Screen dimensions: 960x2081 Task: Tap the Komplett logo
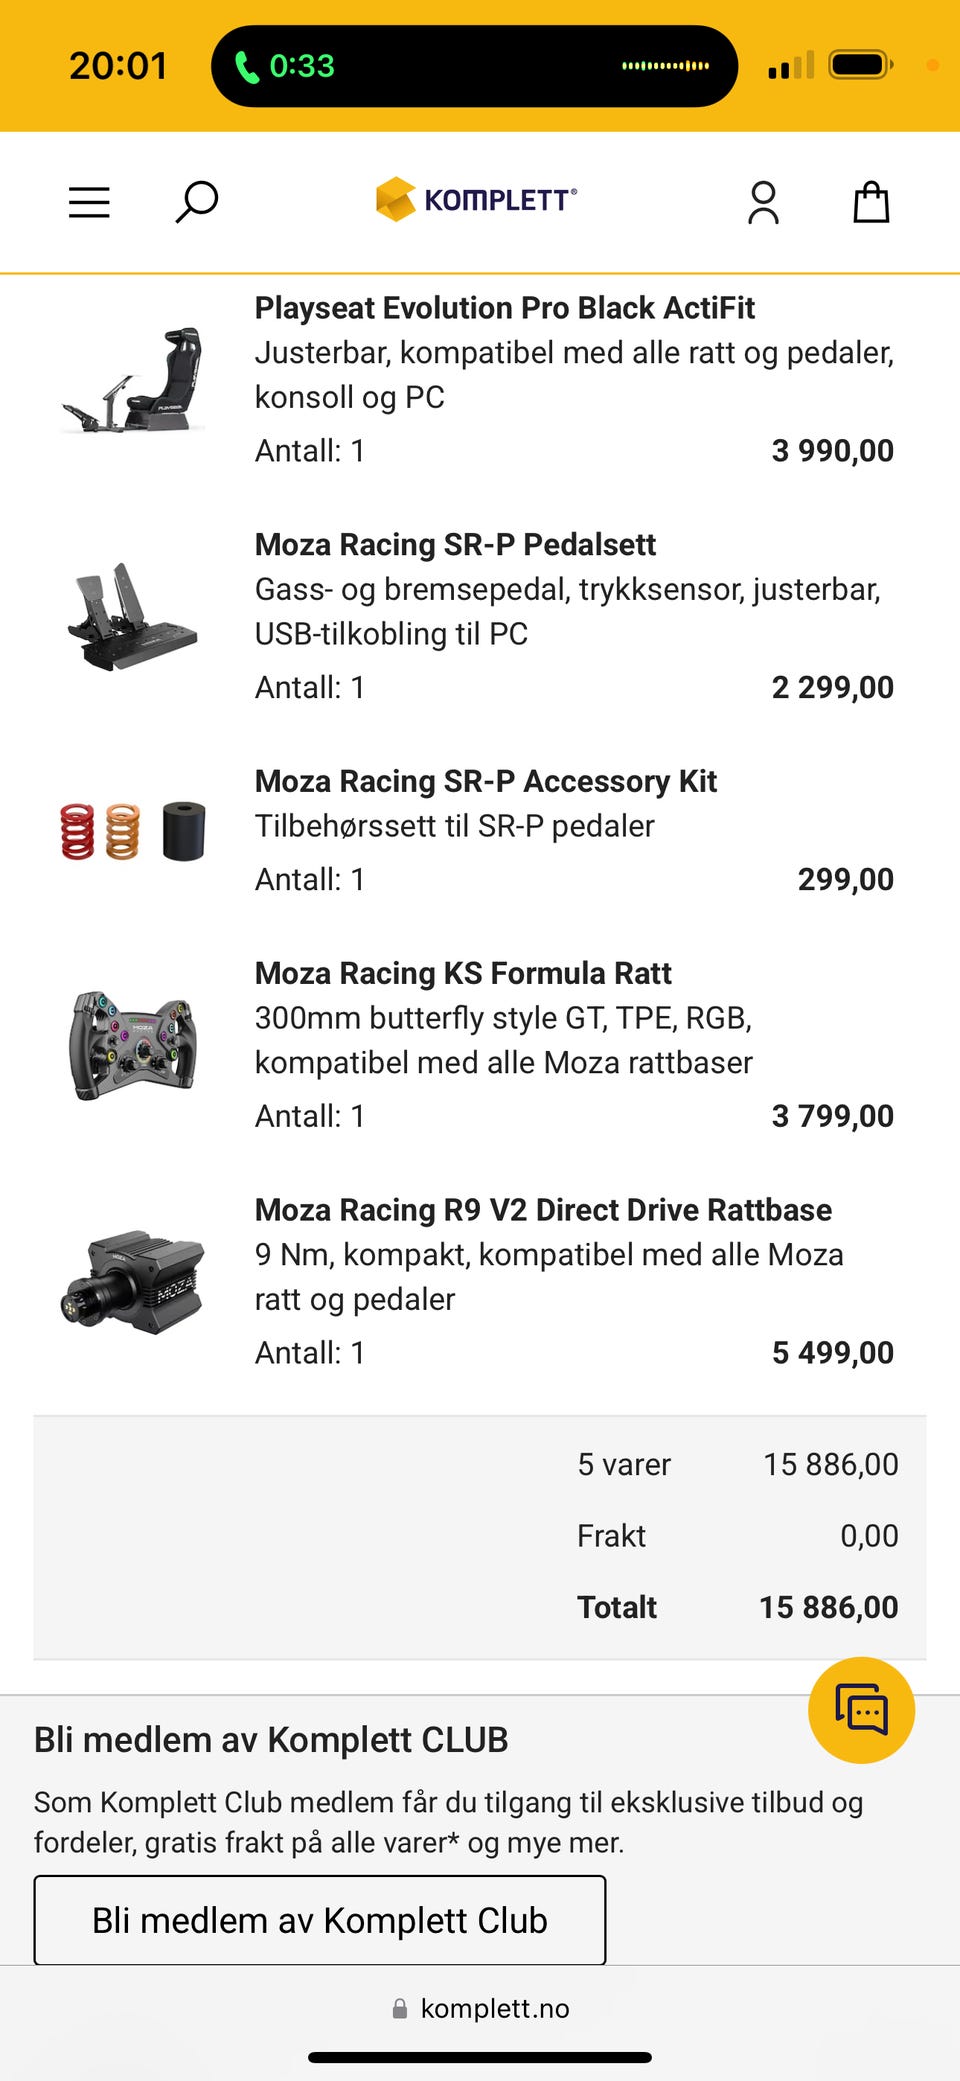coord(476,199)
